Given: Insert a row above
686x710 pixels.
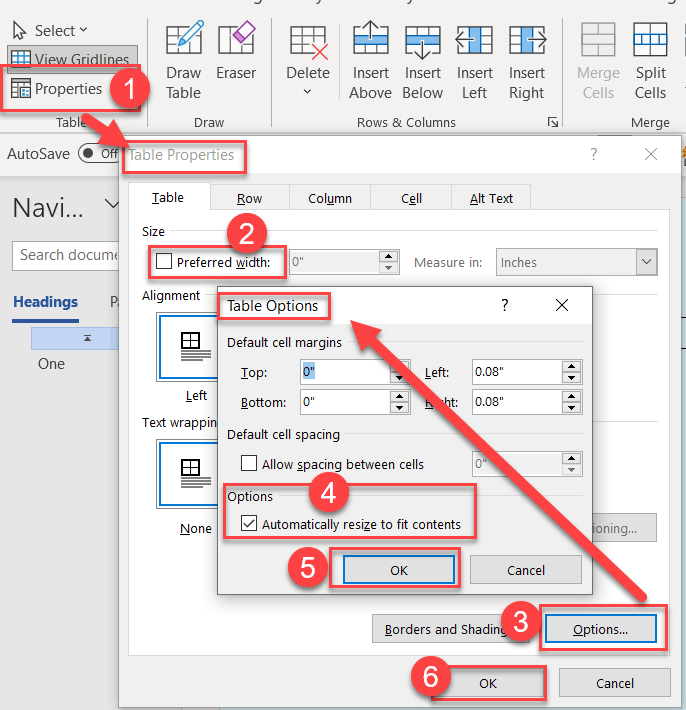Looking at the screenshot, I should click(370, 60).
